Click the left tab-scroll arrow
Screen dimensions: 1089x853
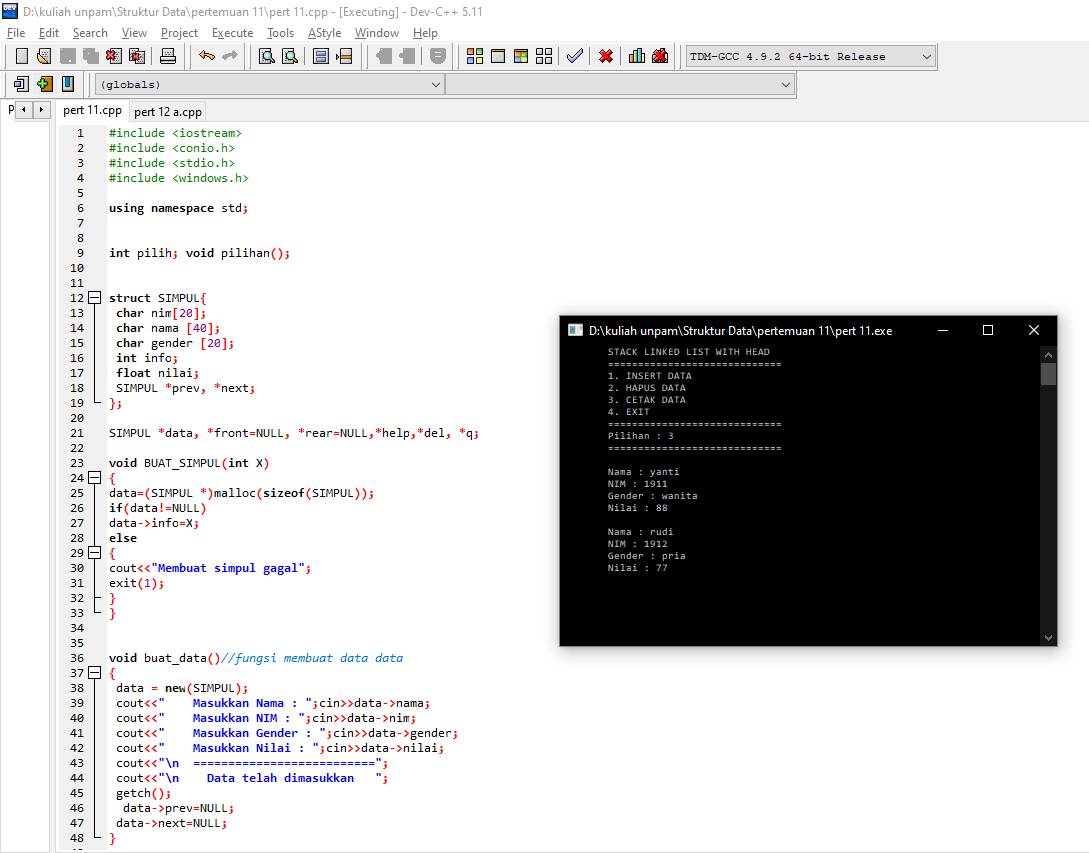click(x=24, y=110)
